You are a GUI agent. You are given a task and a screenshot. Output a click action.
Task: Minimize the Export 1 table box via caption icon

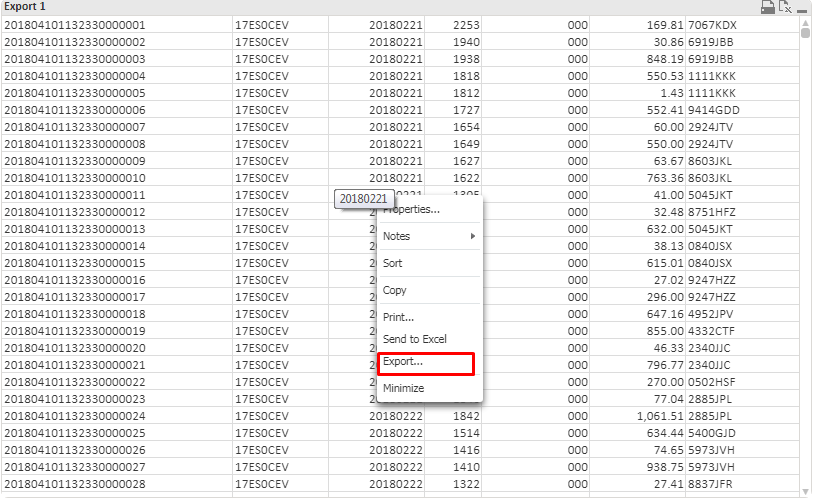coord(802,10)
